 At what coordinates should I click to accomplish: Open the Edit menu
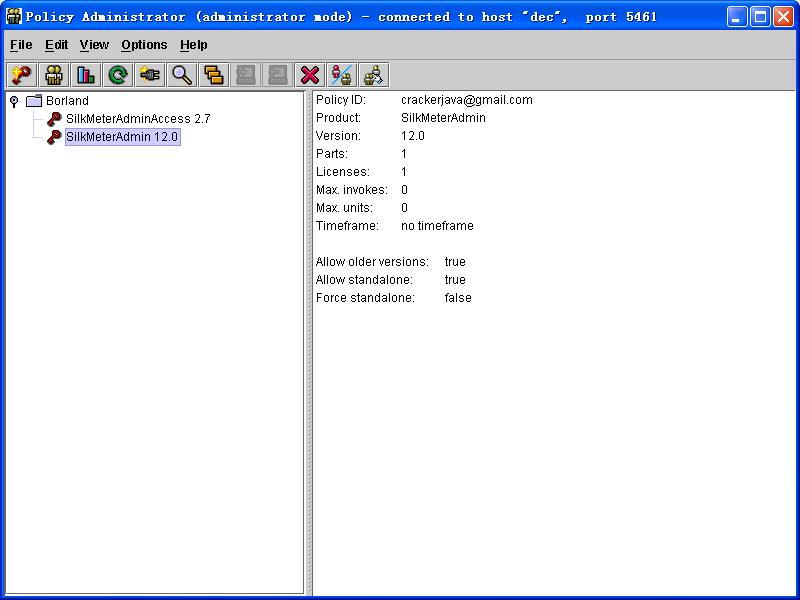[x=56, y=45]
